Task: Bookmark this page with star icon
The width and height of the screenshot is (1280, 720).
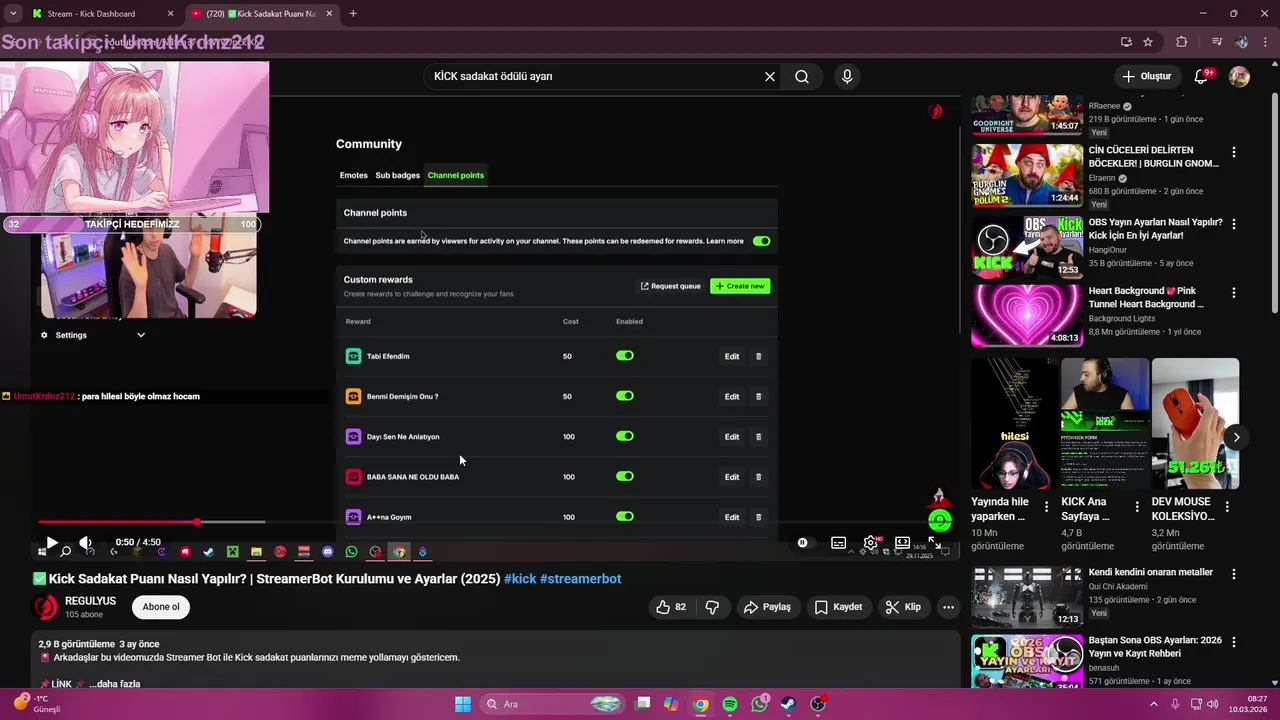Action: (1148, 42)
